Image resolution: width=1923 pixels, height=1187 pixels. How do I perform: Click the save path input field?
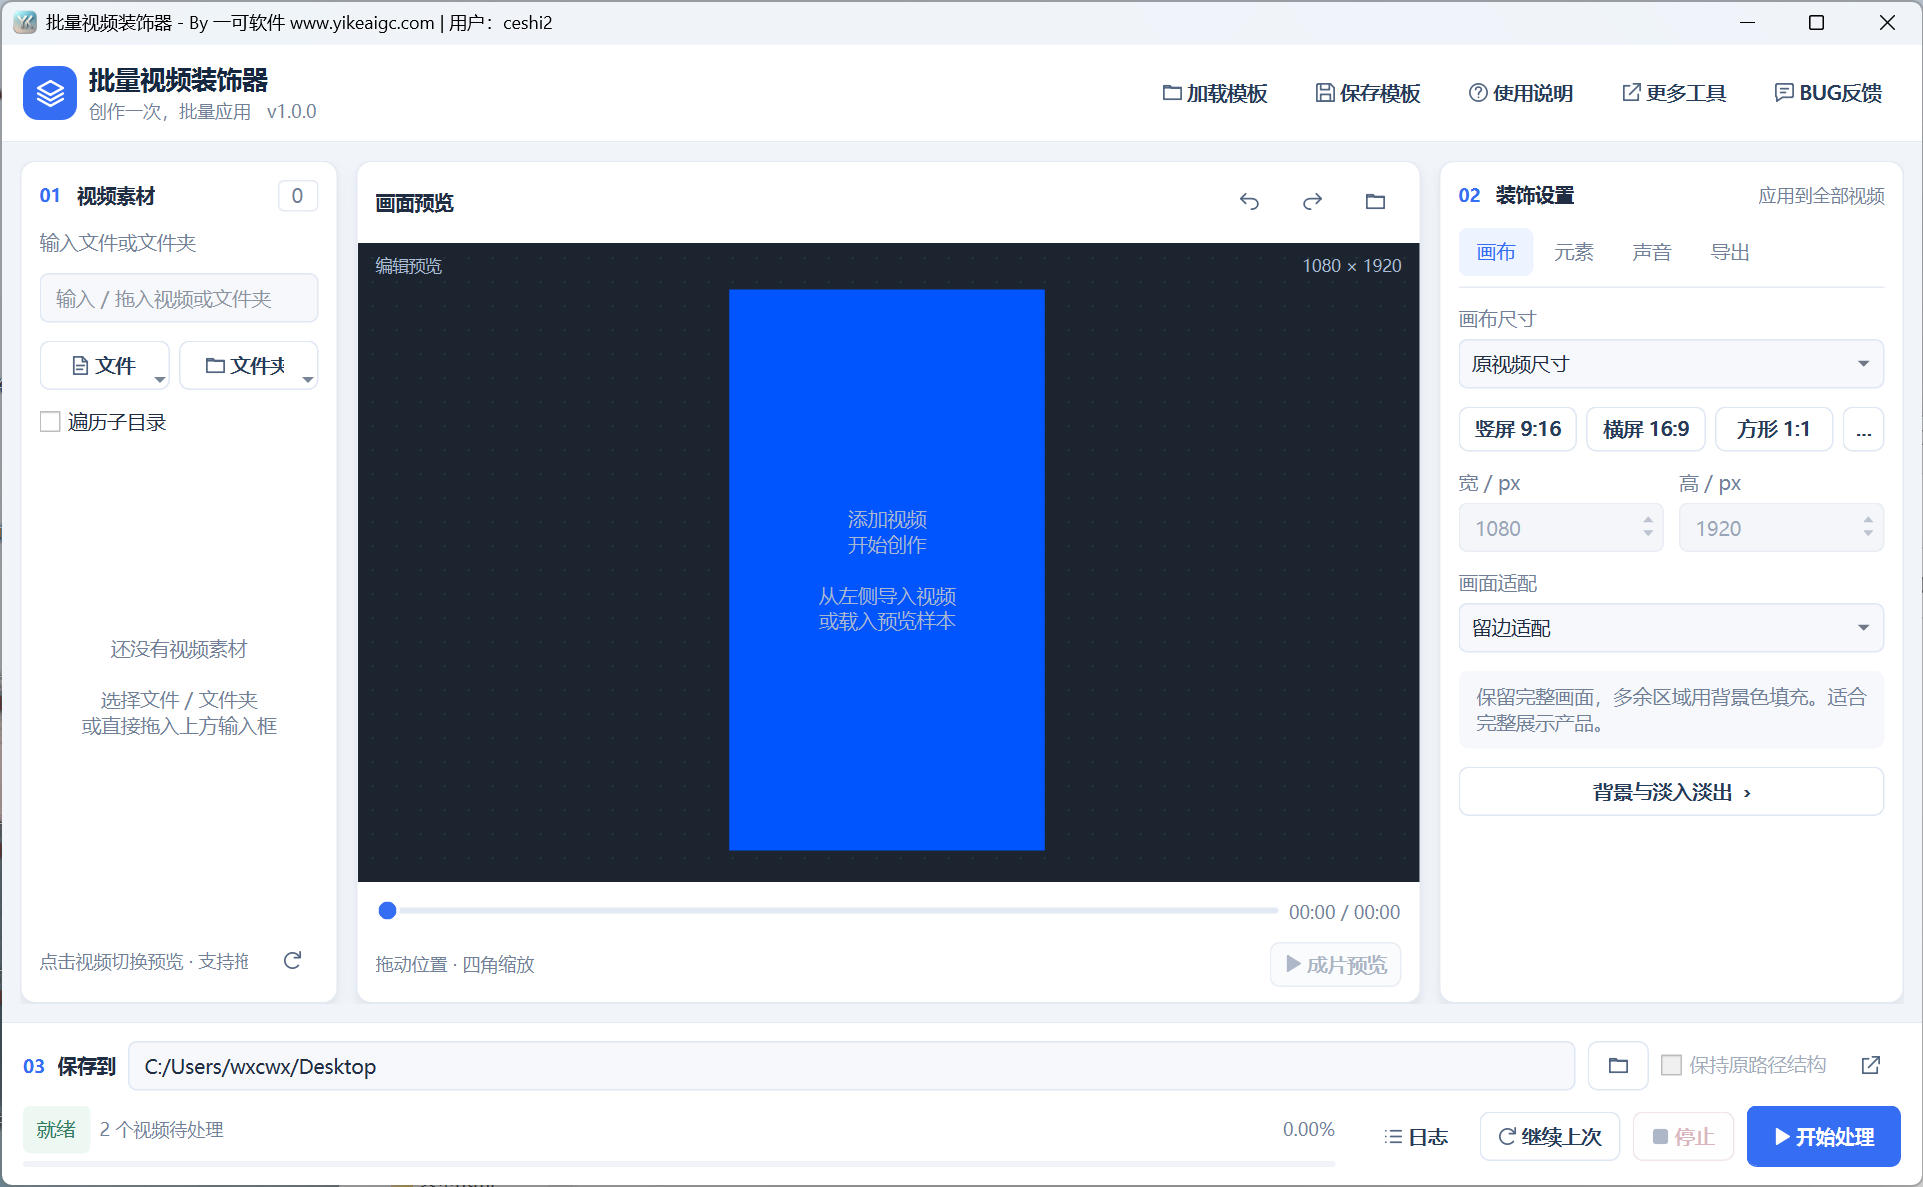[851, 1066]
